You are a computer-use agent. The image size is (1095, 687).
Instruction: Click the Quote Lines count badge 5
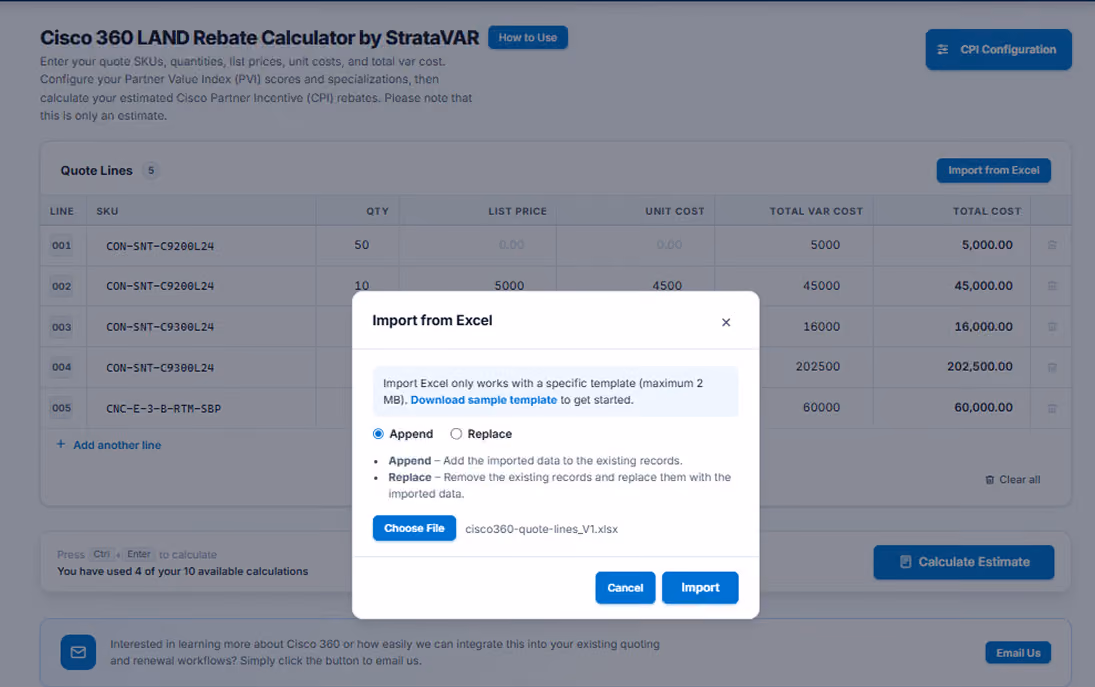tap(151, 170)
